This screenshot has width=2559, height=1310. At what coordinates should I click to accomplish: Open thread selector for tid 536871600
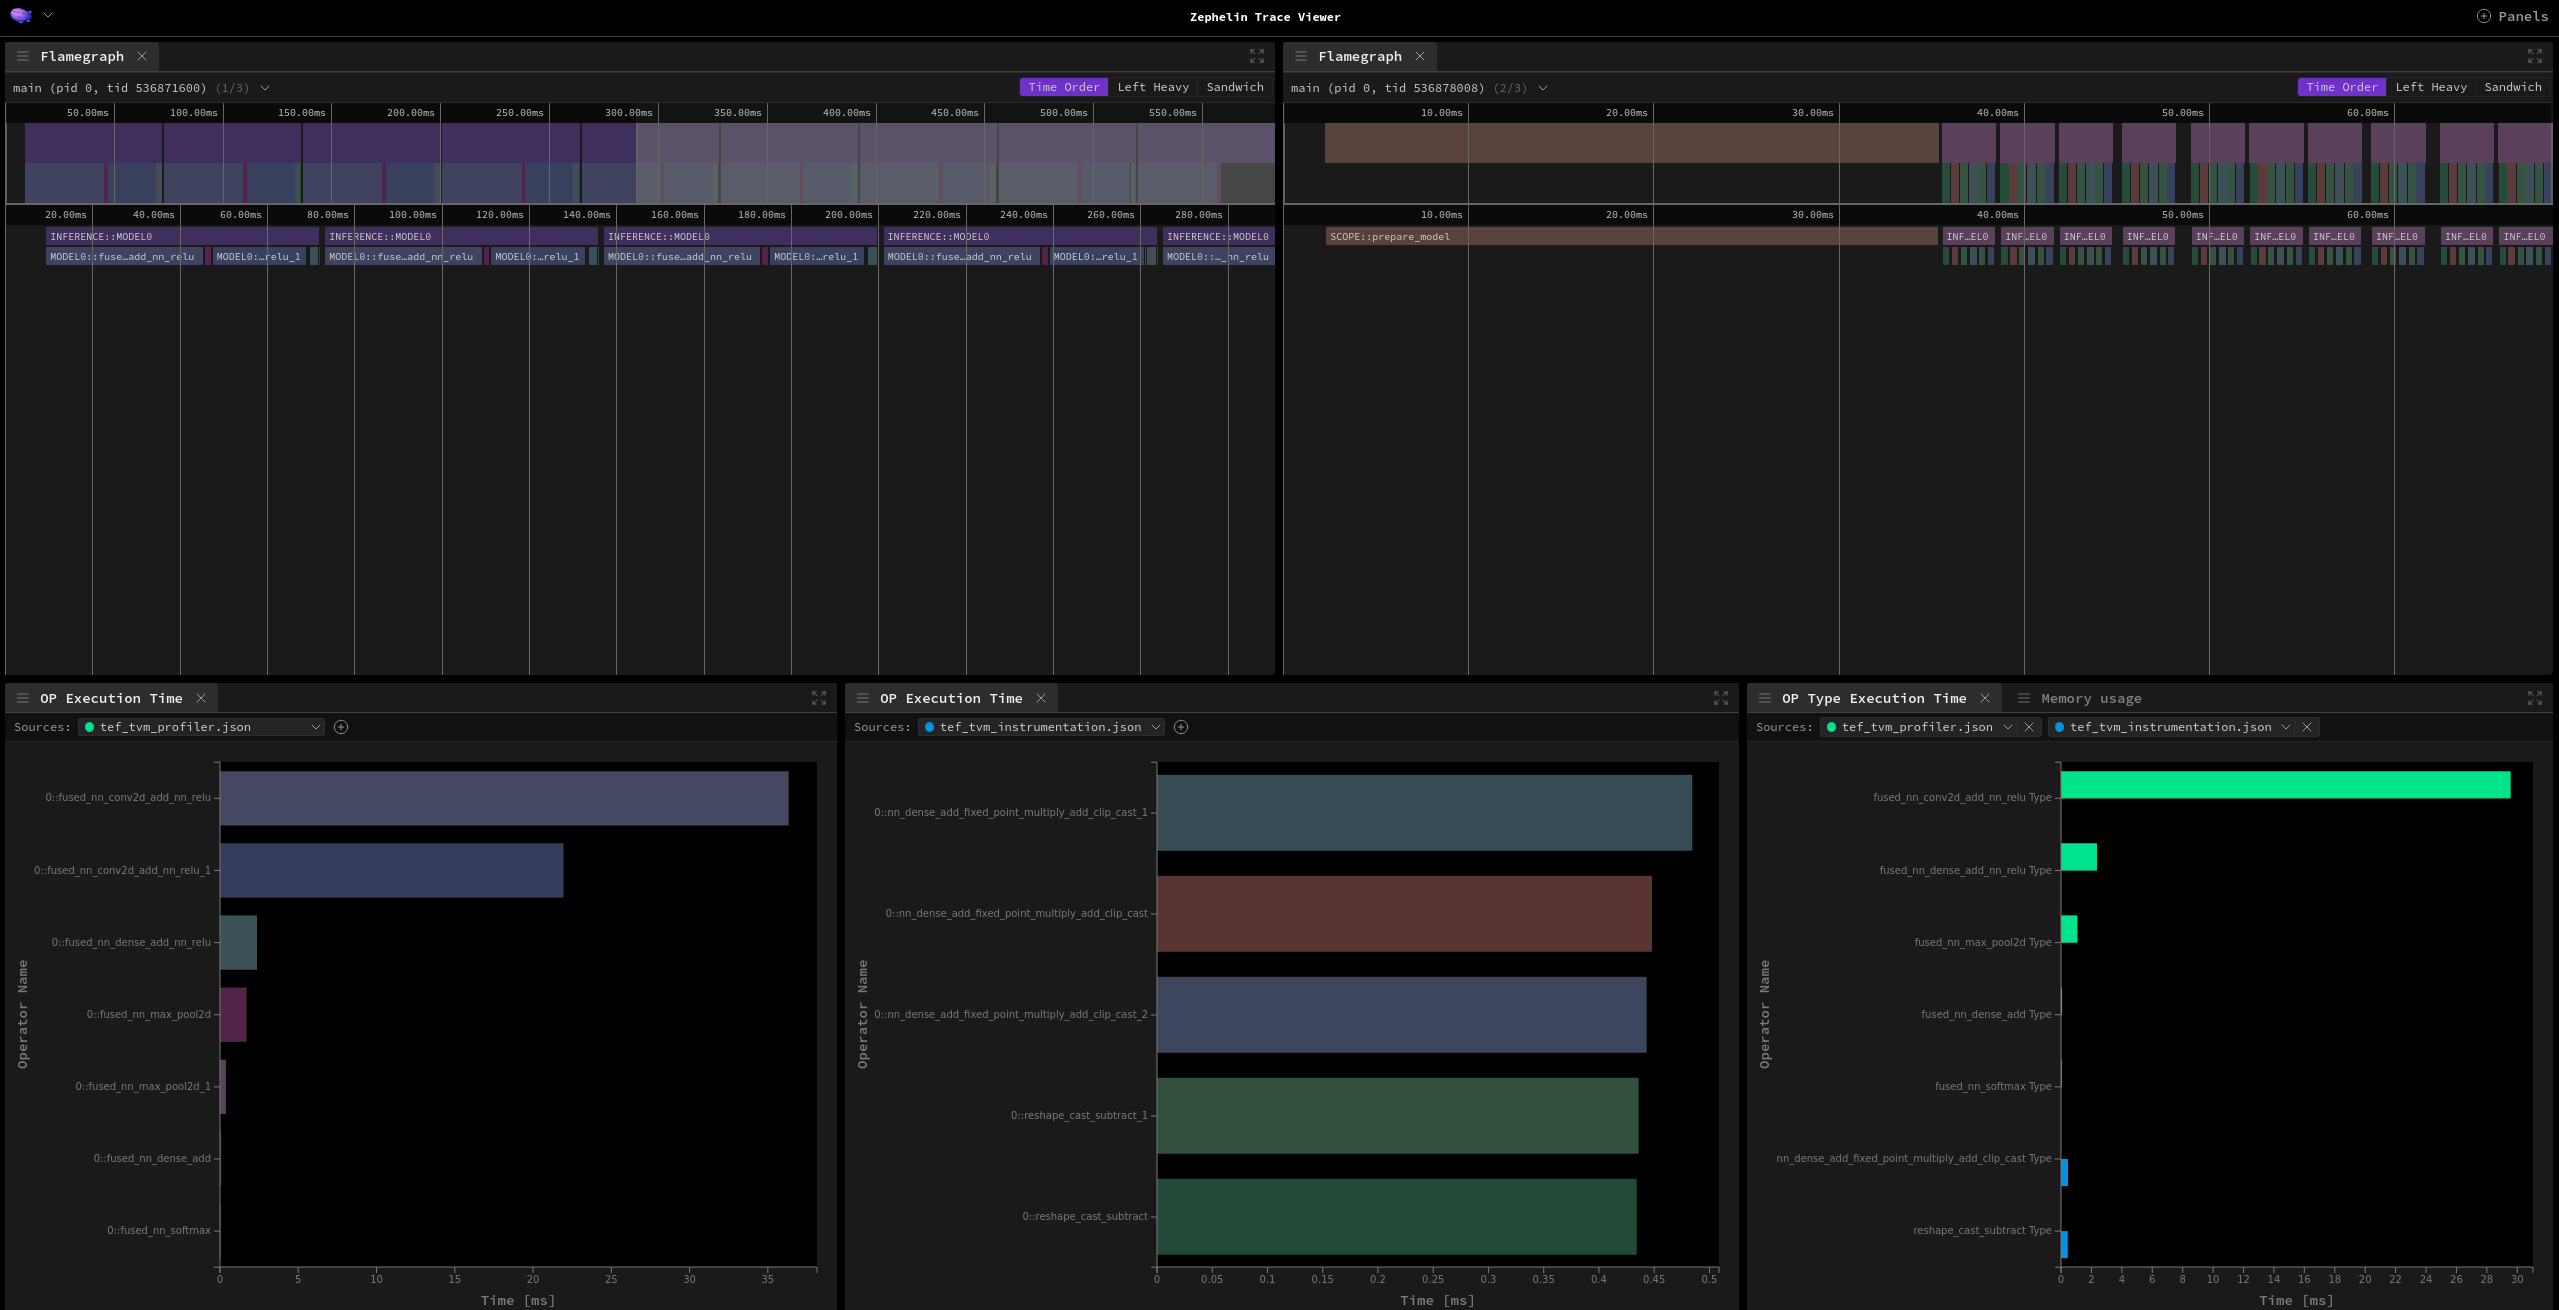coord(265,88)
